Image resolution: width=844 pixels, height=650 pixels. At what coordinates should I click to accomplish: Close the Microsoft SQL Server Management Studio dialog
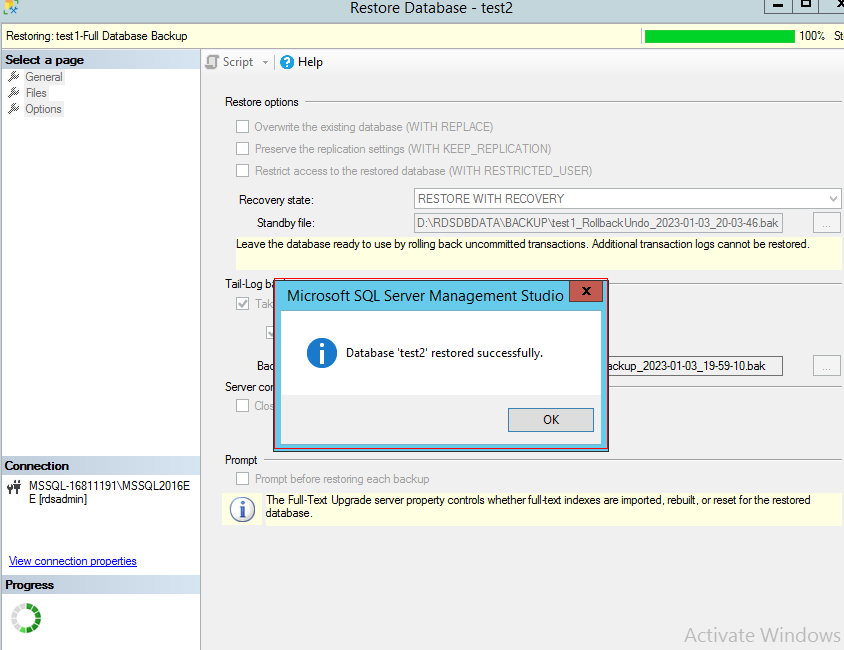(x=586, y=291)
